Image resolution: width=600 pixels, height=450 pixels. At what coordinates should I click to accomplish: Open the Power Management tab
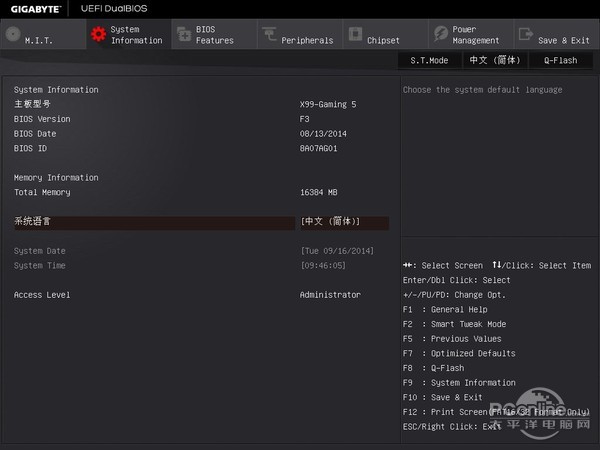coord(471,34)
